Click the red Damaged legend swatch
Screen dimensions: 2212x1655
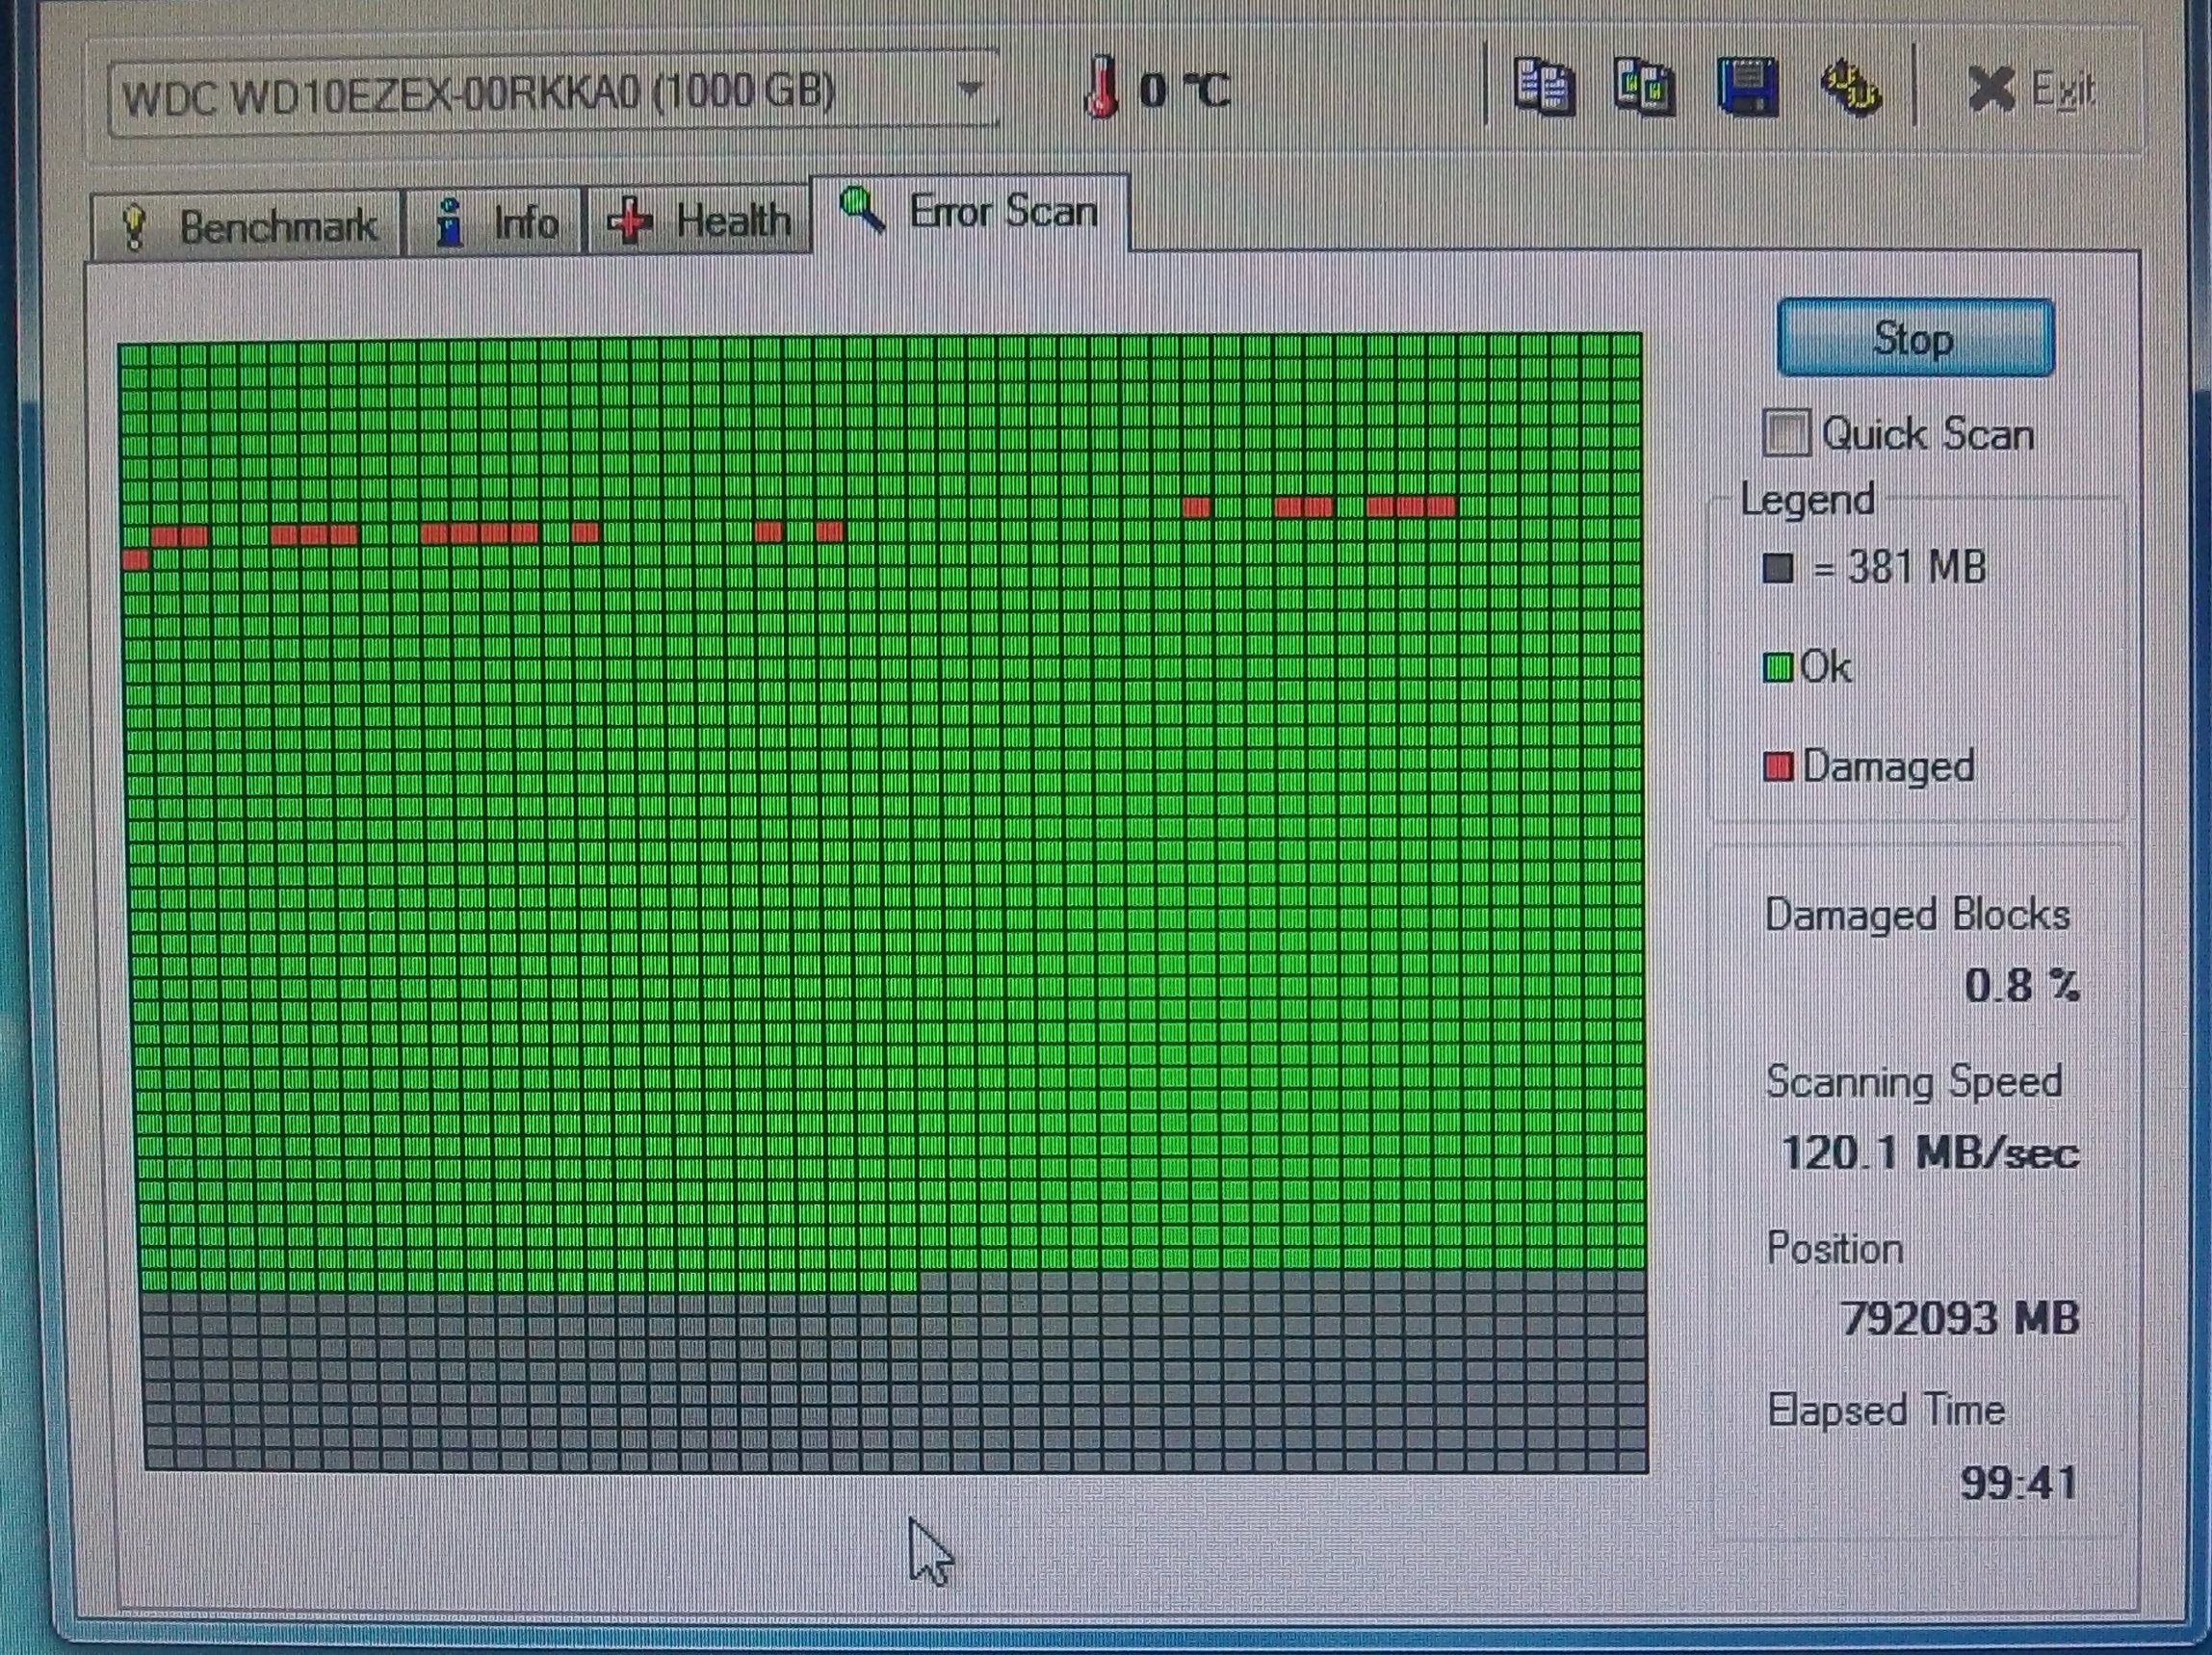tap(1778, 767)
